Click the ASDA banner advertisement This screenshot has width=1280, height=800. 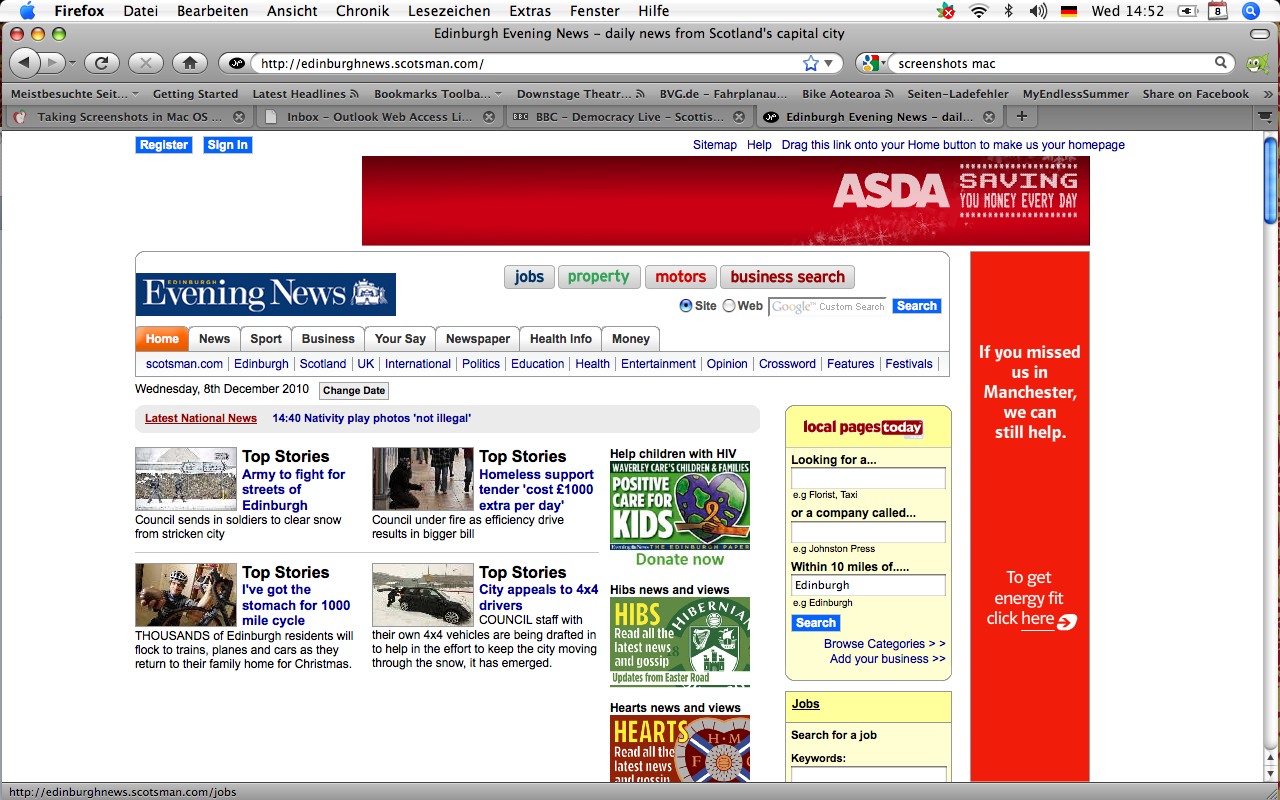coord(726,201)
